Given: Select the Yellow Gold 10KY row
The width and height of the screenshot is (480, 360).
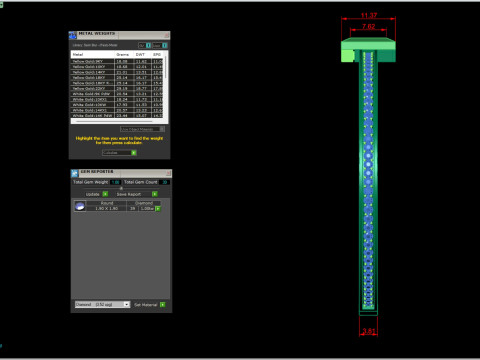Looking at the screenshot, I should coord(117,67).
